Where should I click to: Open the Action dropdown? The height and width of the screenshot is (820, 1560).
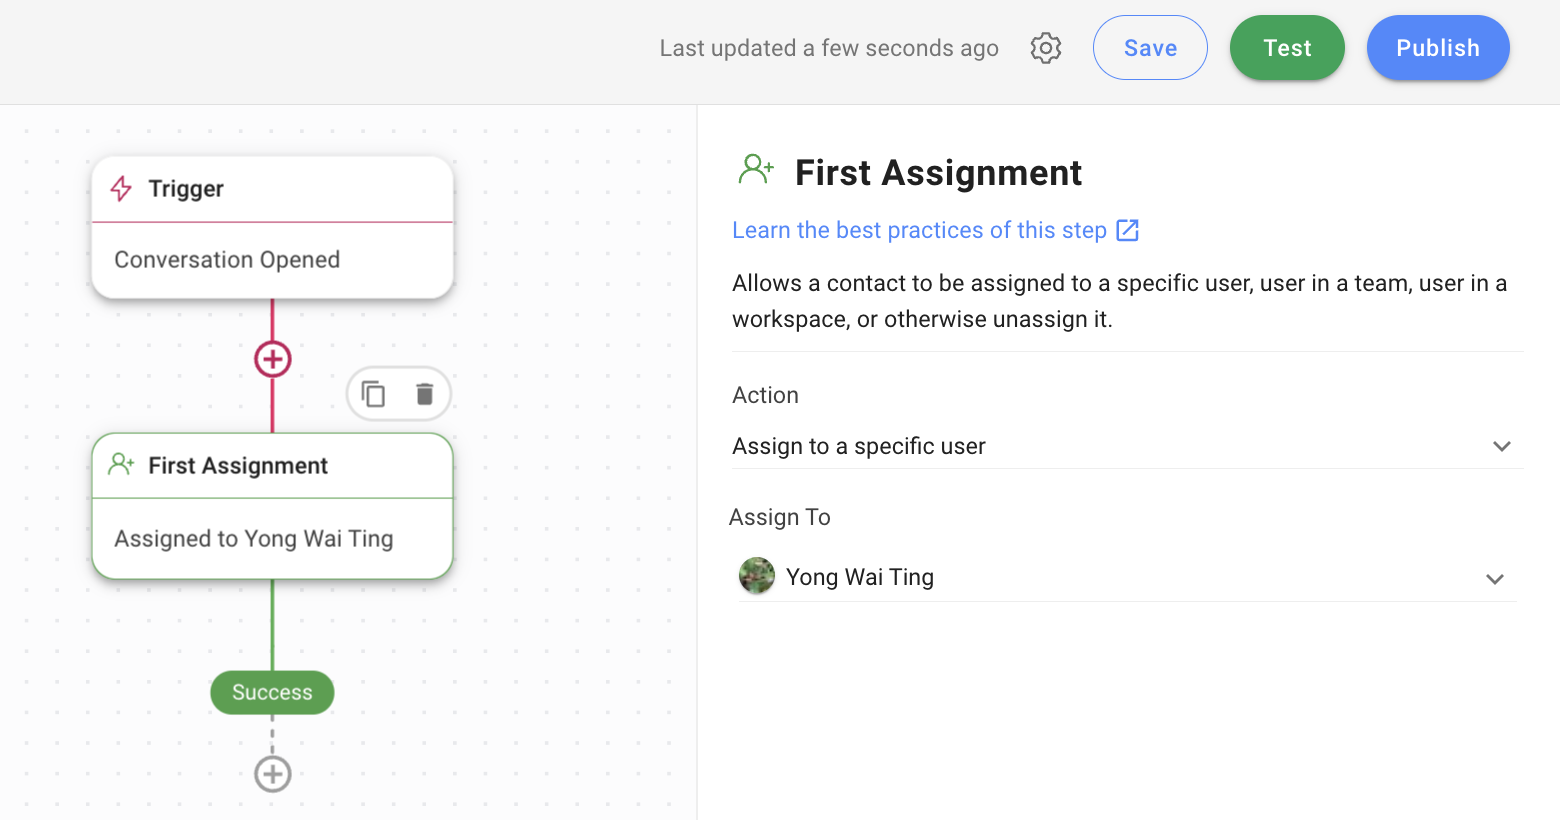pos(1127,446)
